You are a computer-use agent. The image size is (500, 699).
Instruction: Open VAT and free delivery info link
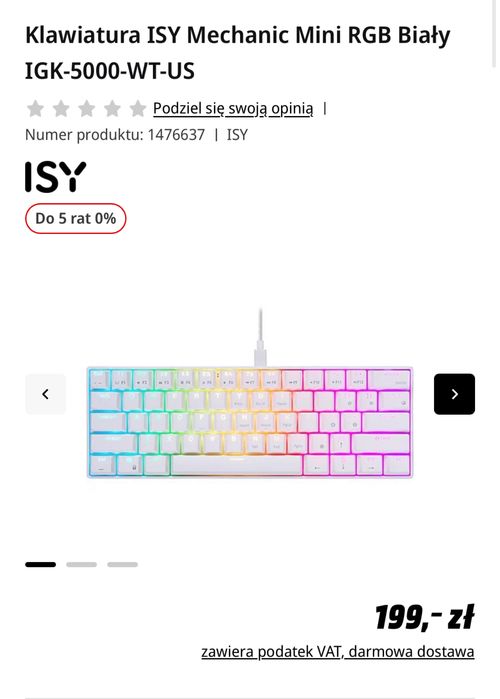point(338,652)
